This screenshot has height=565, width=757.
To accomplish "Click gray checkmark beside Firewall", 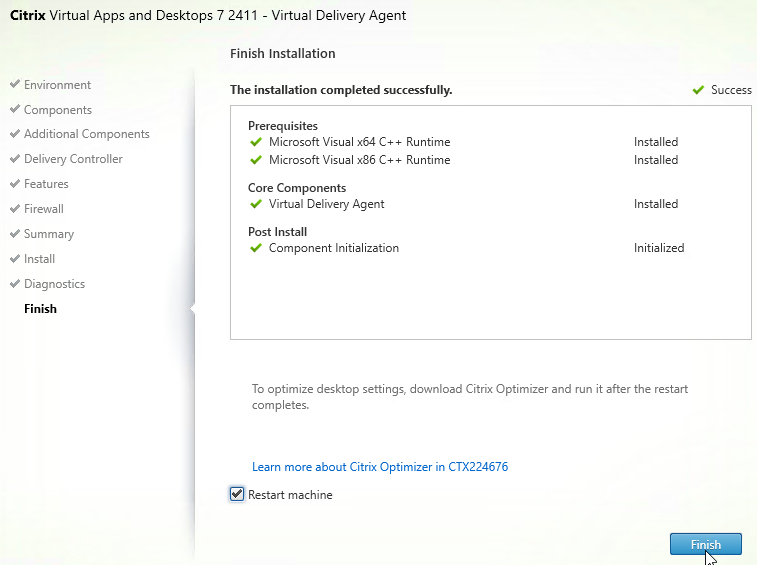I will (x=15, y=209).
